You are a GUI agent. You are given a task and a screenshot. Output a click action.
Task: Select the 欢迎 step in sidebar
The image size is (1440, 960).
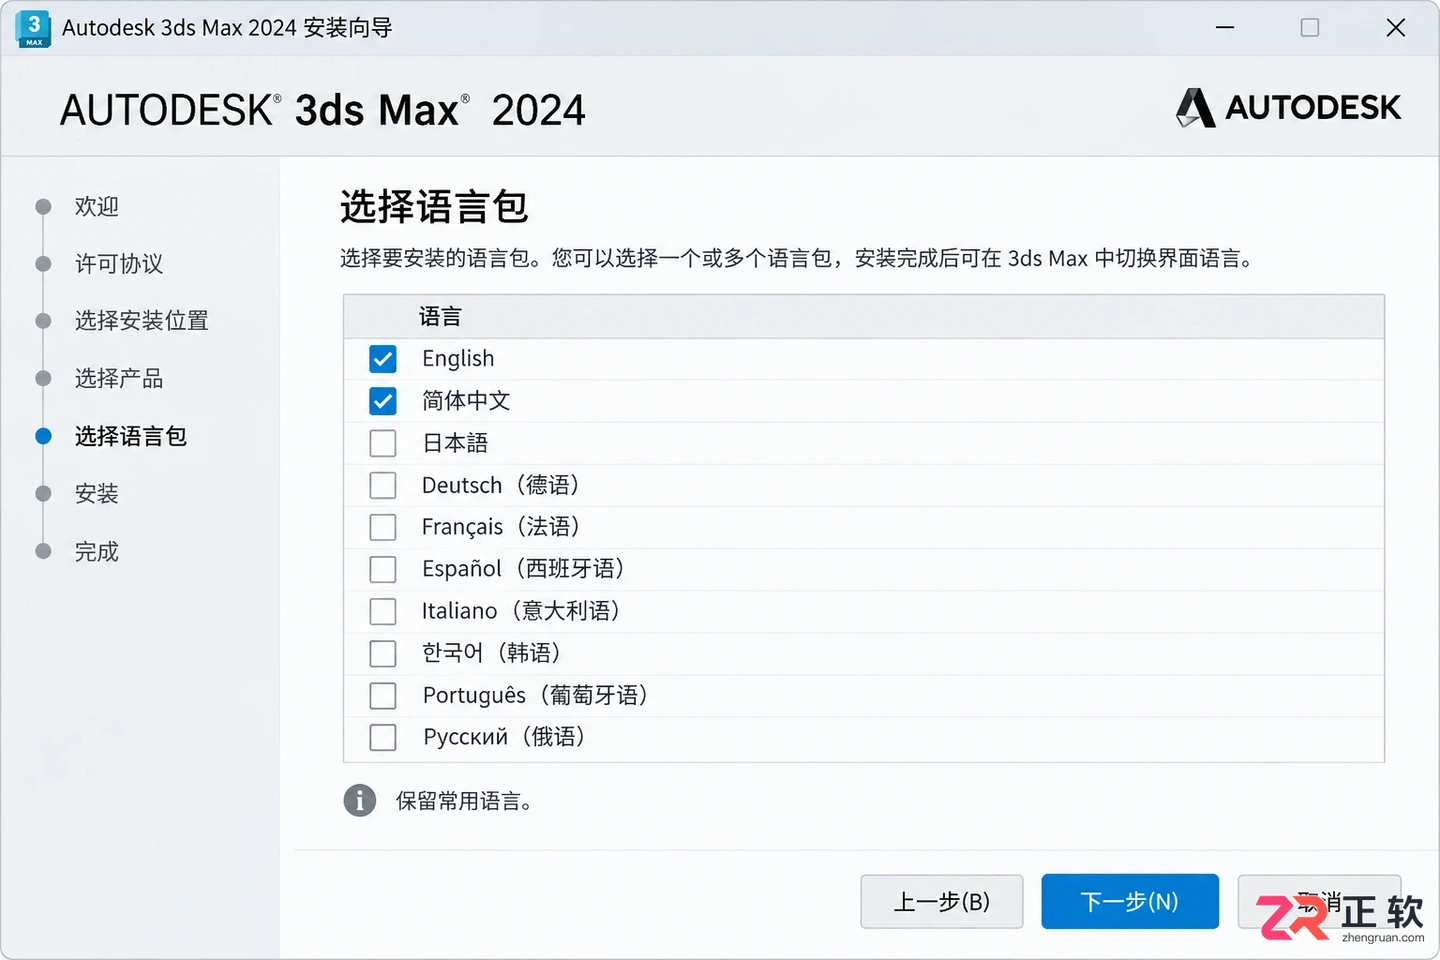click(x=97, y=206)
